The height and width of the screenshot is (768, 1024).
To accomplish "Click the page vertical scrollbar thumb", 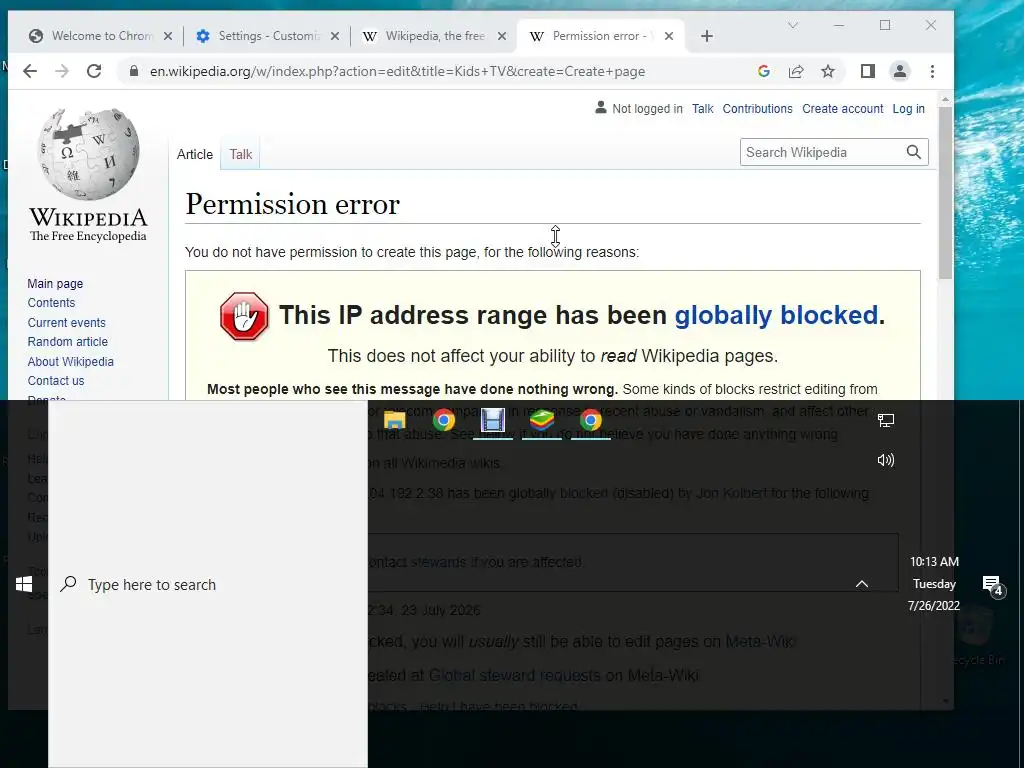I will pos(945,193).
